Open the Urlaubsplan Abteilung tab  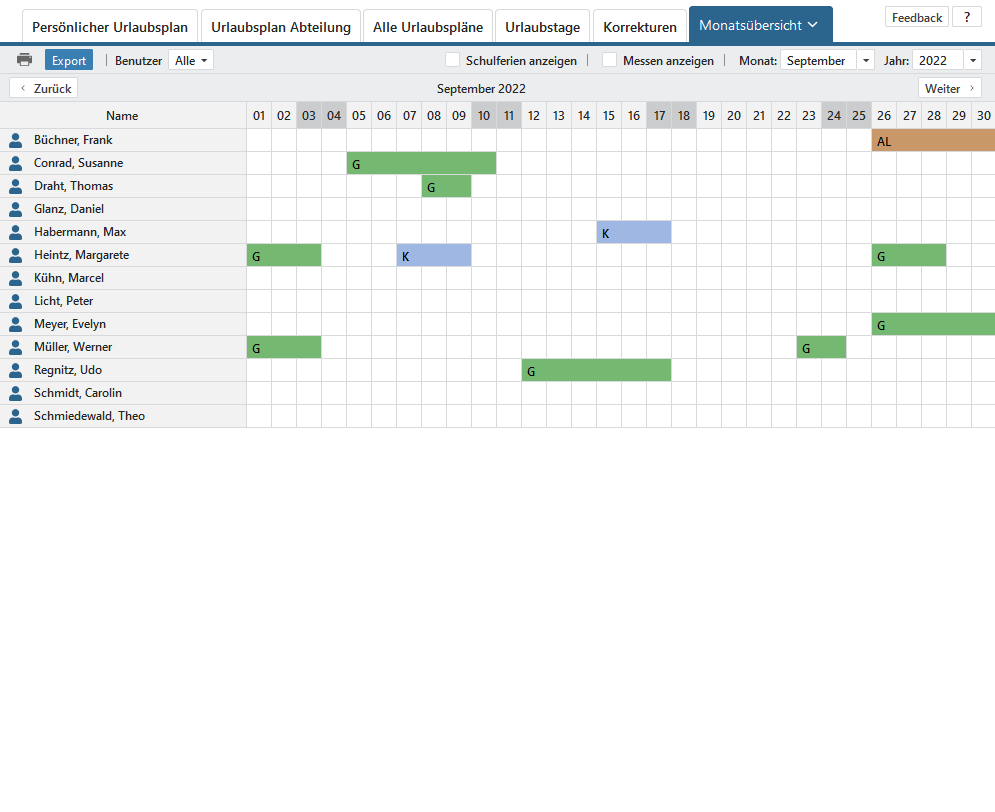(x=281, y=27)
